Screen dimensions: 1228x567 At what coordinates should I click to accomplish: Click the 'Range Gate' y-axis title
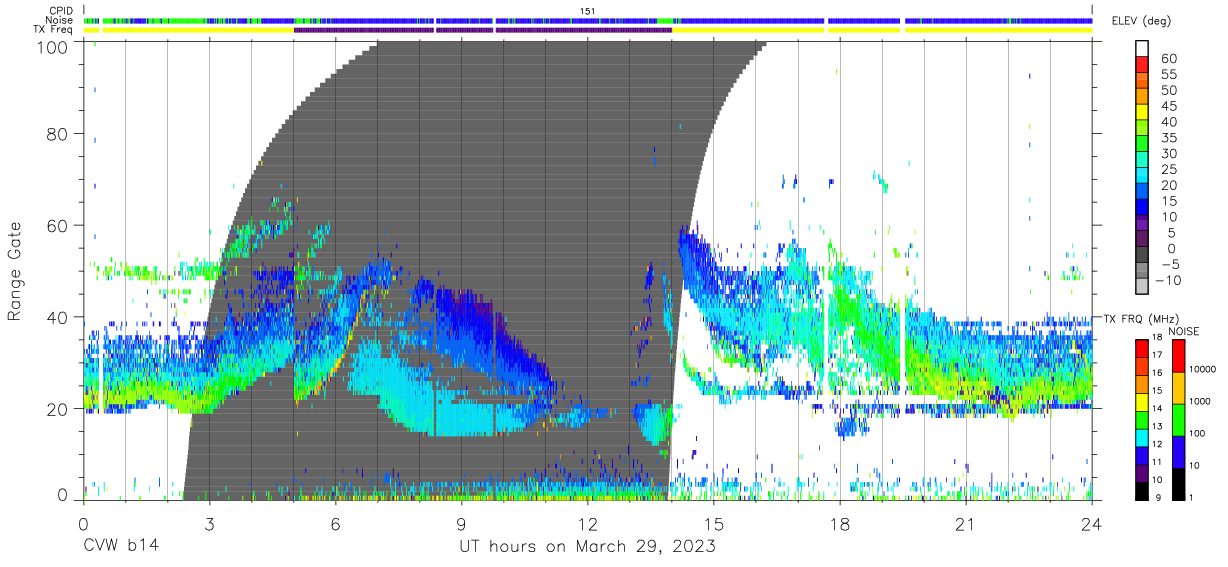point(15,272)
